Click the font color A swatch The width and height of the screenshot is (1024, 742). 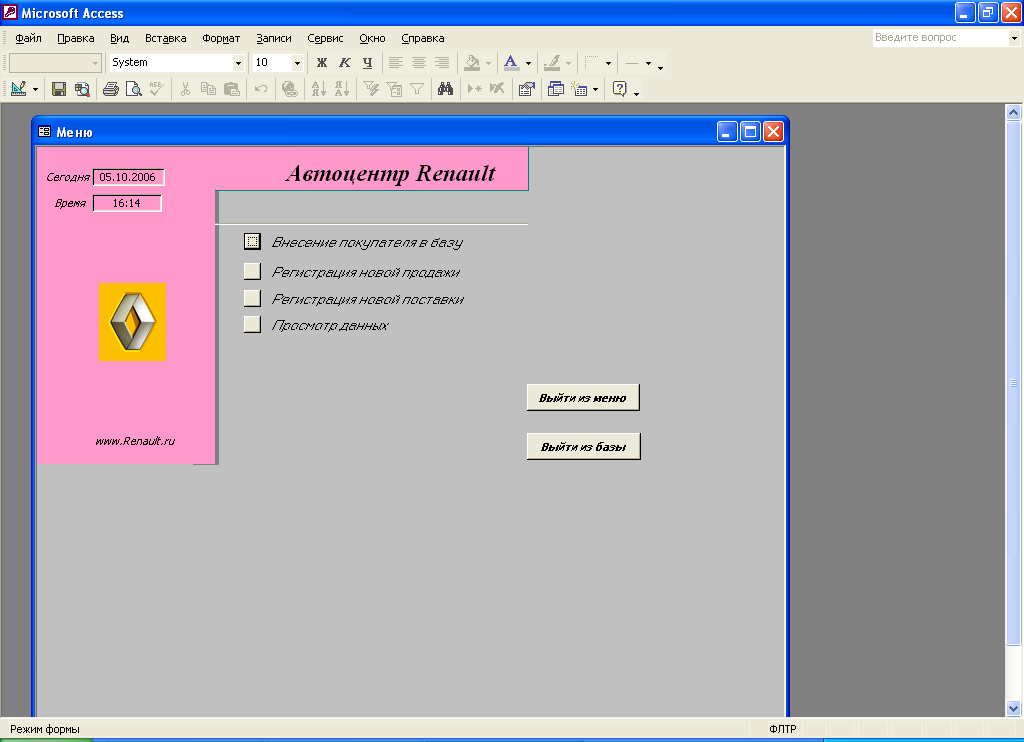coord(511,63)
